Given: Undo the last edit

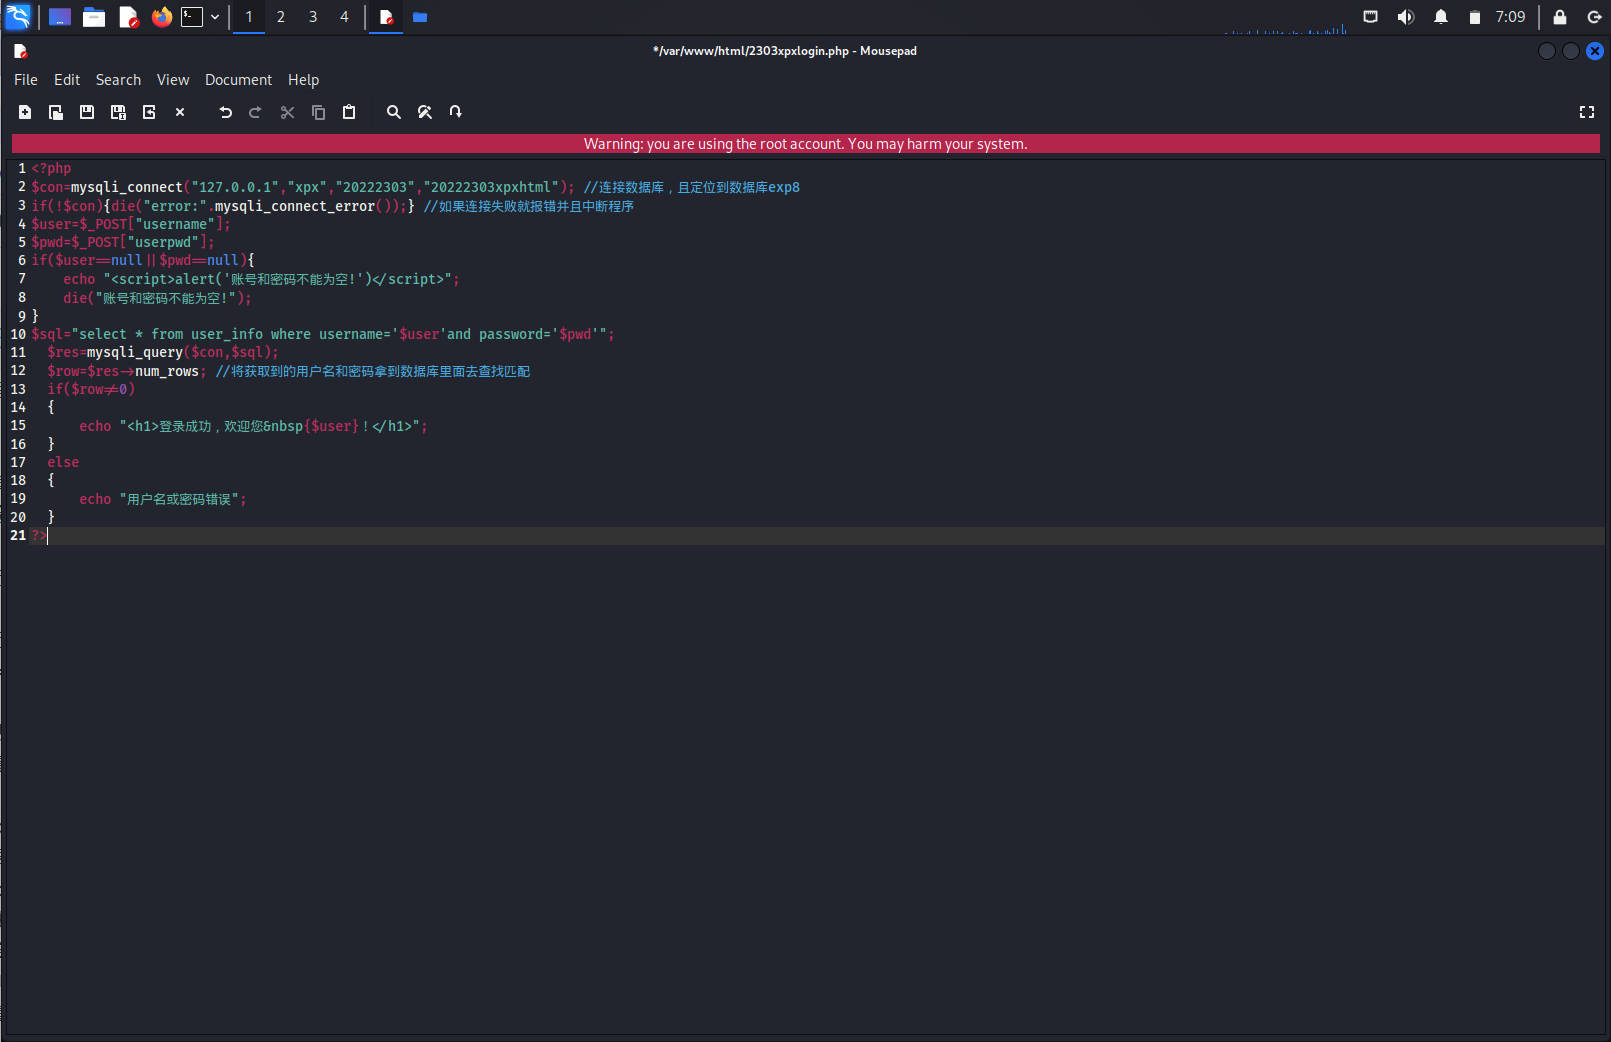Looking at the screenshot, I should pos(226,112).
